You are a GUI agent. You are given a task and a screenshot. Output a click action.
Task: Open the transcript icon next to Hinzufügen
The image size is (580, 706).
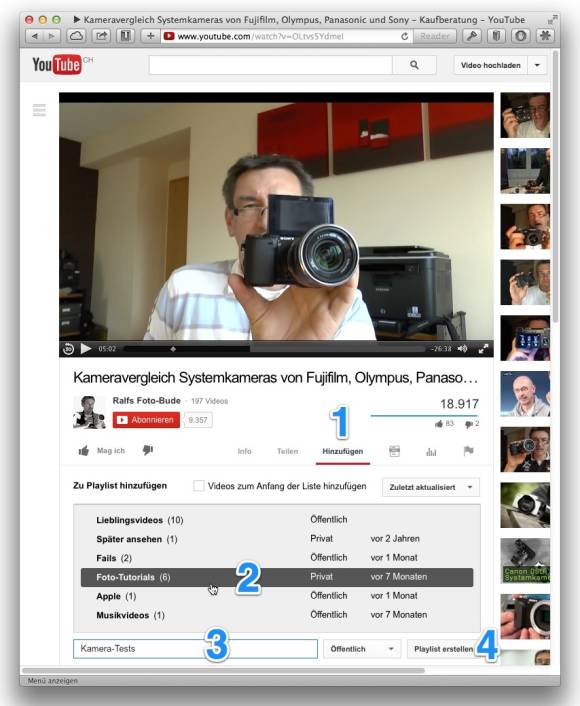[394, 451]
